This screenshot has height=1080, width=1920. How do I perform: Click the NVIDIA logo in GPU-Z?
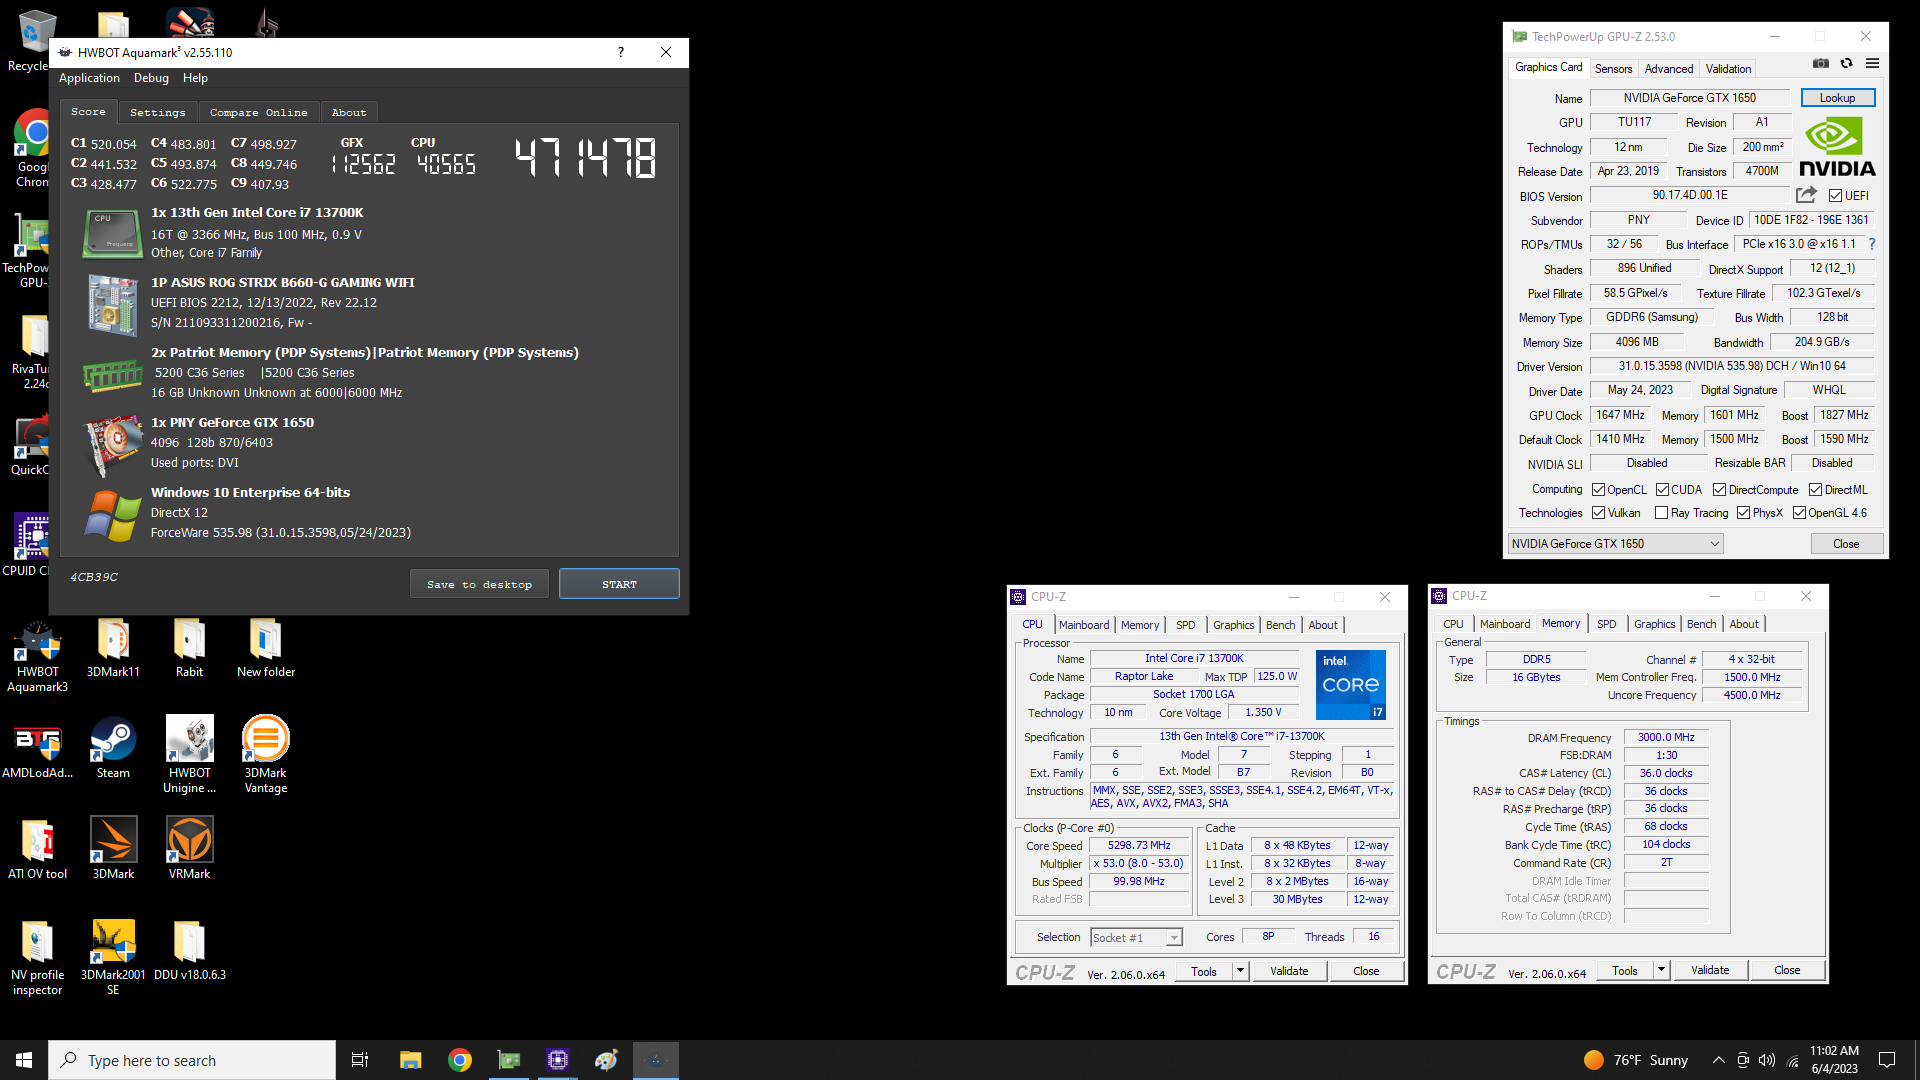1837,147
